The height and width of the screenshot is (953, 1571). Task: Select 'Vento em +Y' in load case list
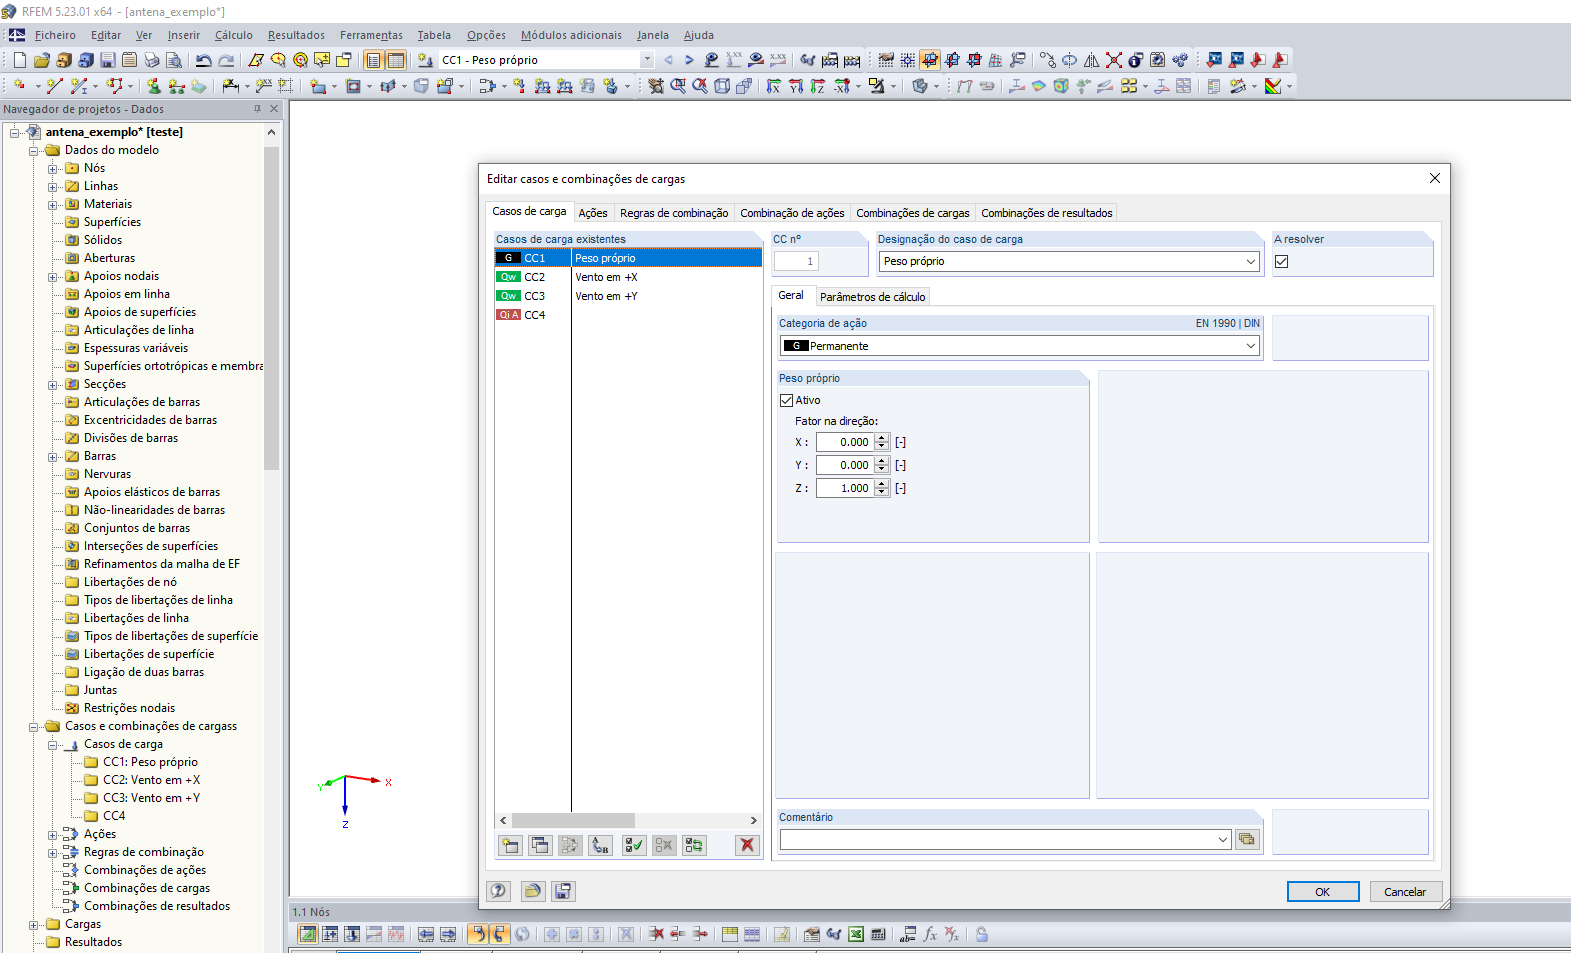pyautogui.click(x=606, y=296)
